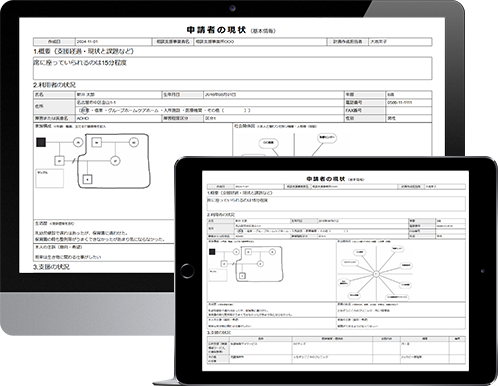Select the black square in tablet genogram
The height and width of the screenshot is (386, 498).
[x=212, y=252]
